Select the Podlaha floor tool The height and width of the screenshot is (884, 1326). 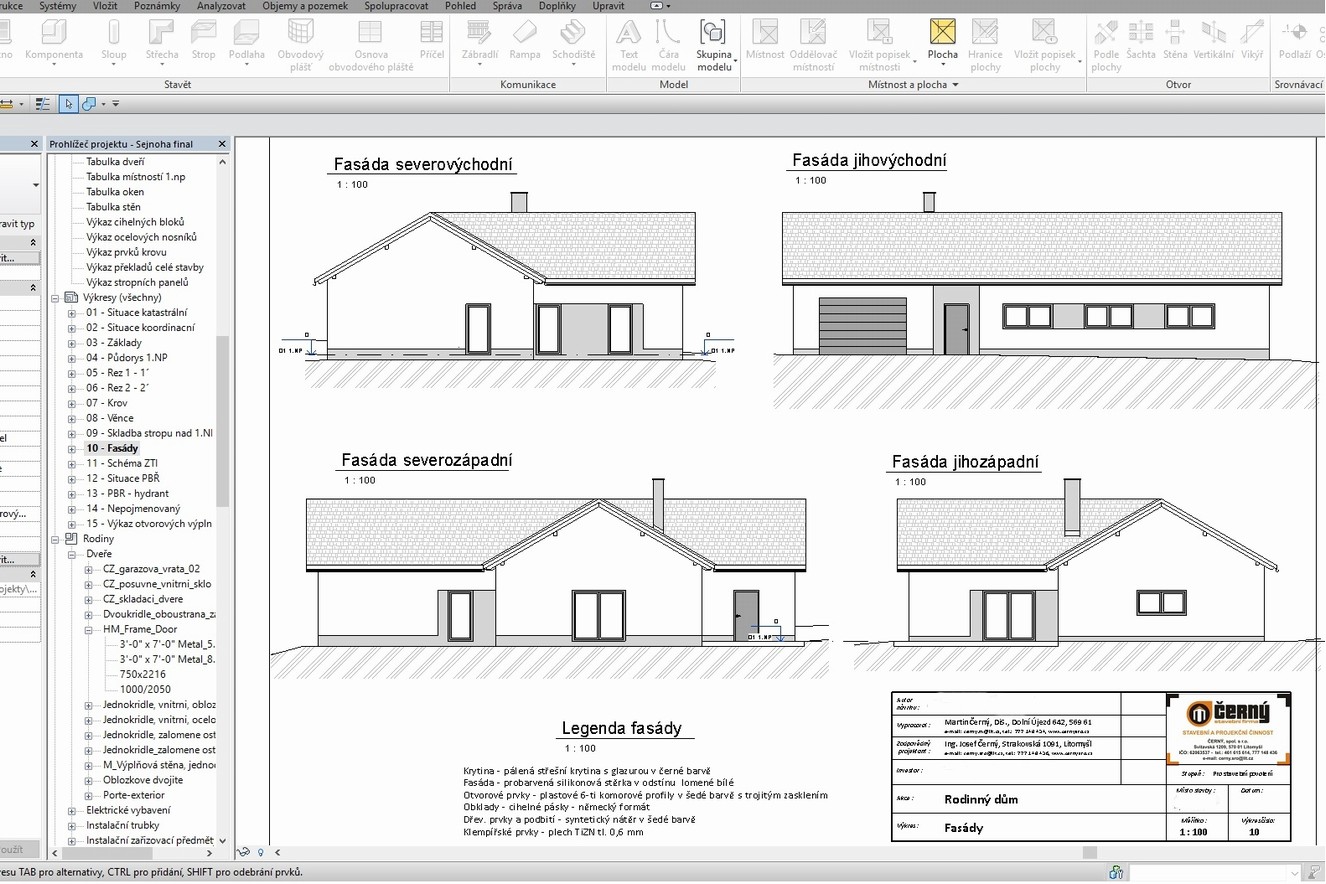click(x=246, y=40)
